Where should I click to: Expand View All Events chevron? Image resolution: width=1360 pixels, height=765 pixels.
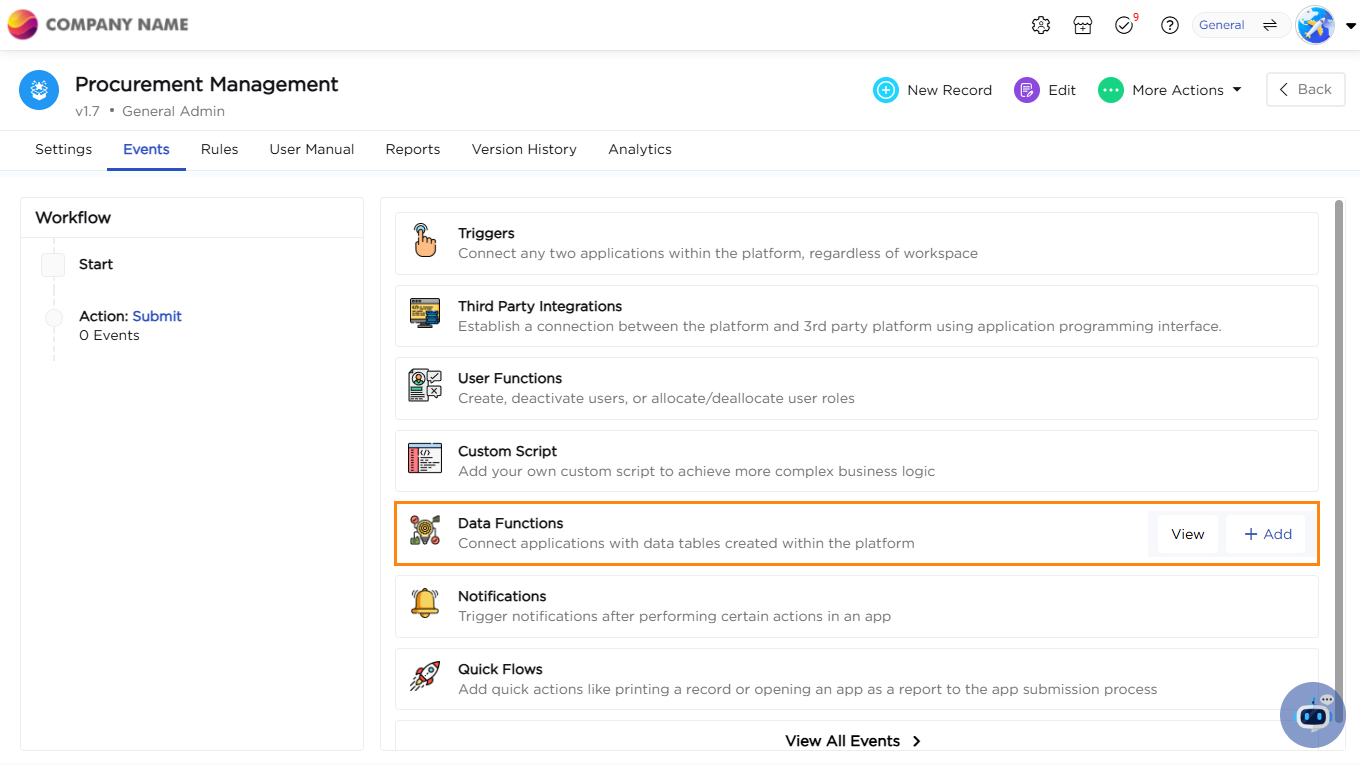[916, 741]
